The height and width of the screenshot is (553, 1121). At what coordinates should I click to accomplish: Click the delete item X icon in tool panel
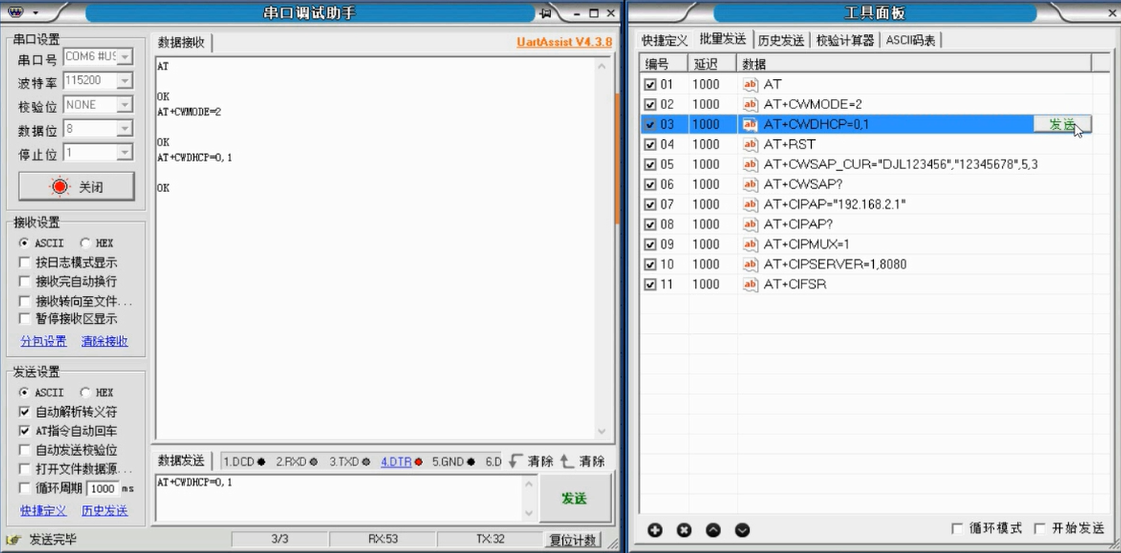(684, 530)
